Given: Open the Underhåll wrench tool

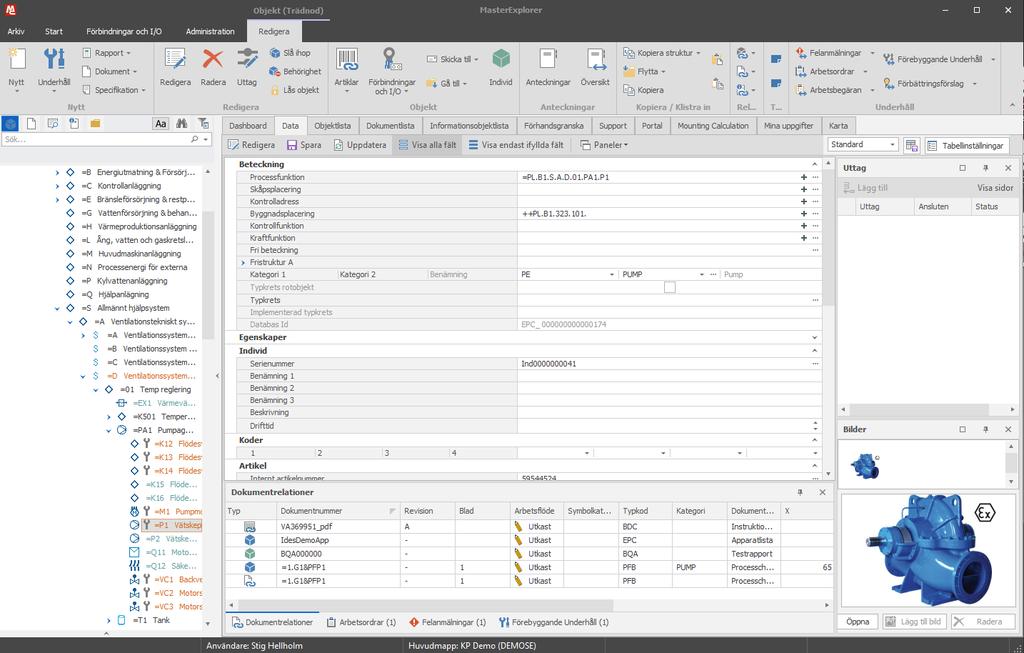Looking at the screenshot, I should pos(54,67).
